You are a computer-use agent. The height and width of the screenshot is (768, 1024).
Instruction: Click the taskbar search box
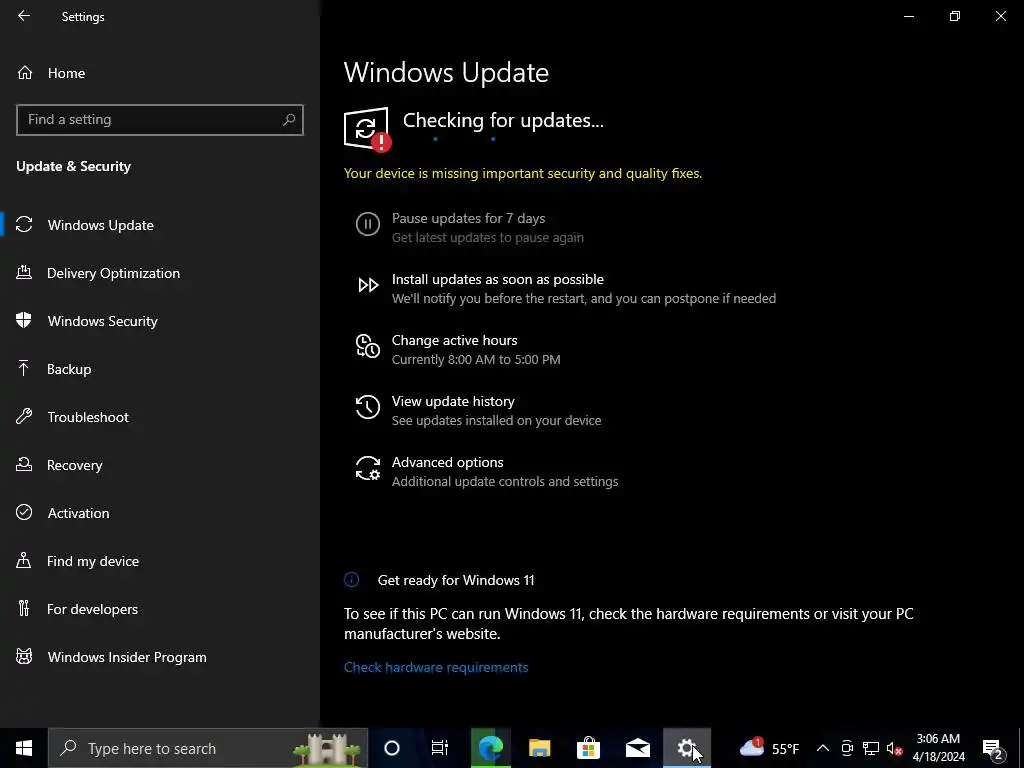tap(208, 748)
